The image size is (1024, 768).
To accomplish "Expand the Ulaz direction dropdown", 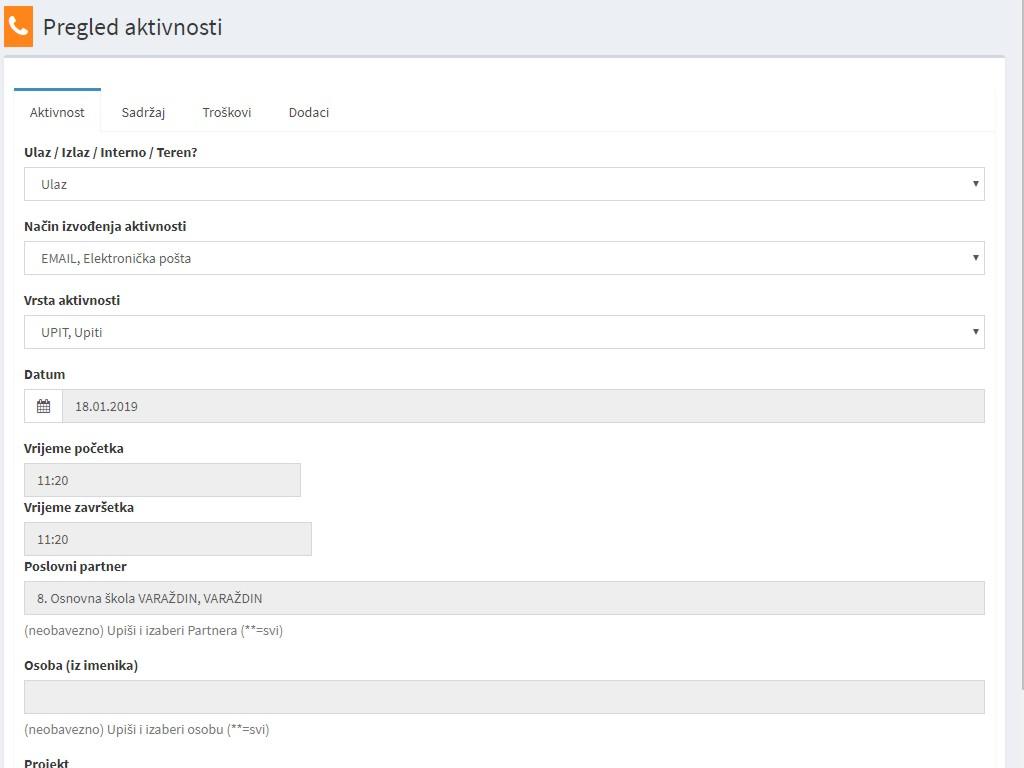I will pyautogui.click(x=504, y=184).
